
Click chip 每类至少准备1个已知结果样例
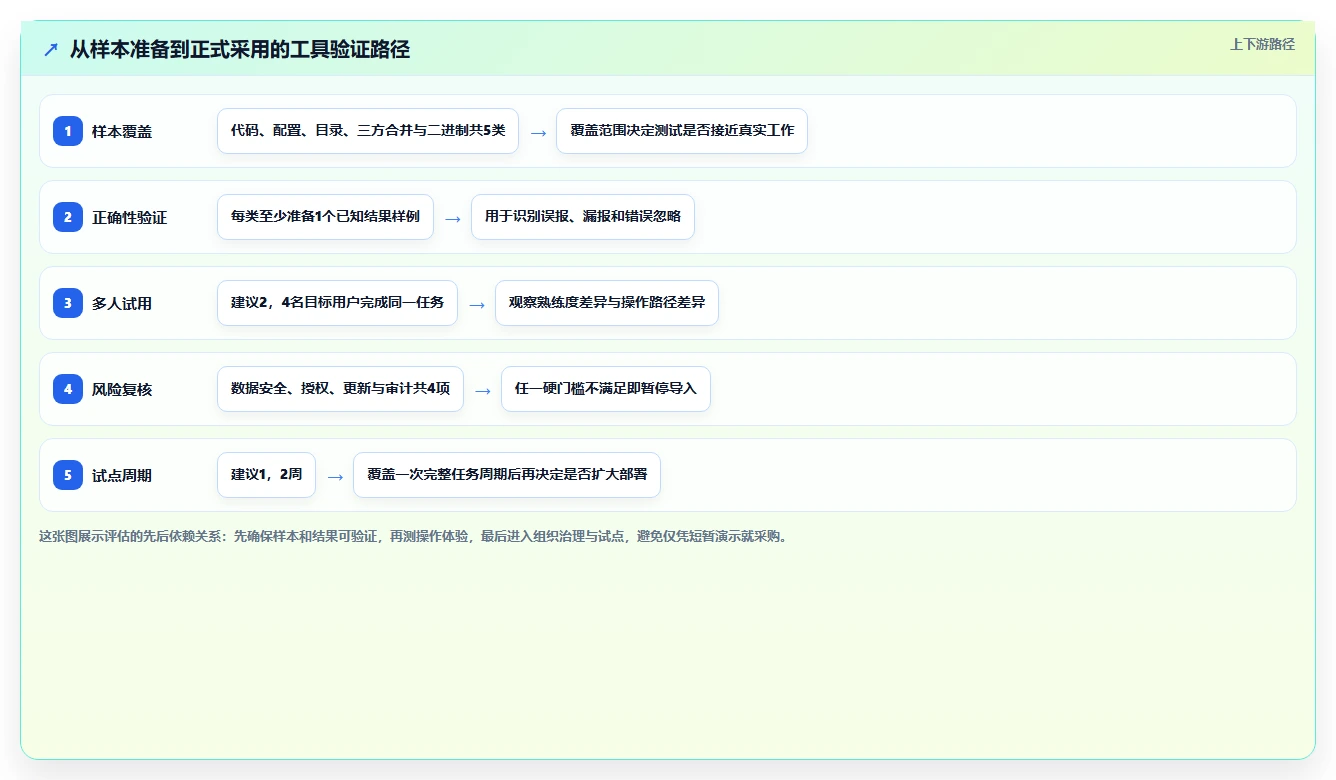(x=325, y=217)
